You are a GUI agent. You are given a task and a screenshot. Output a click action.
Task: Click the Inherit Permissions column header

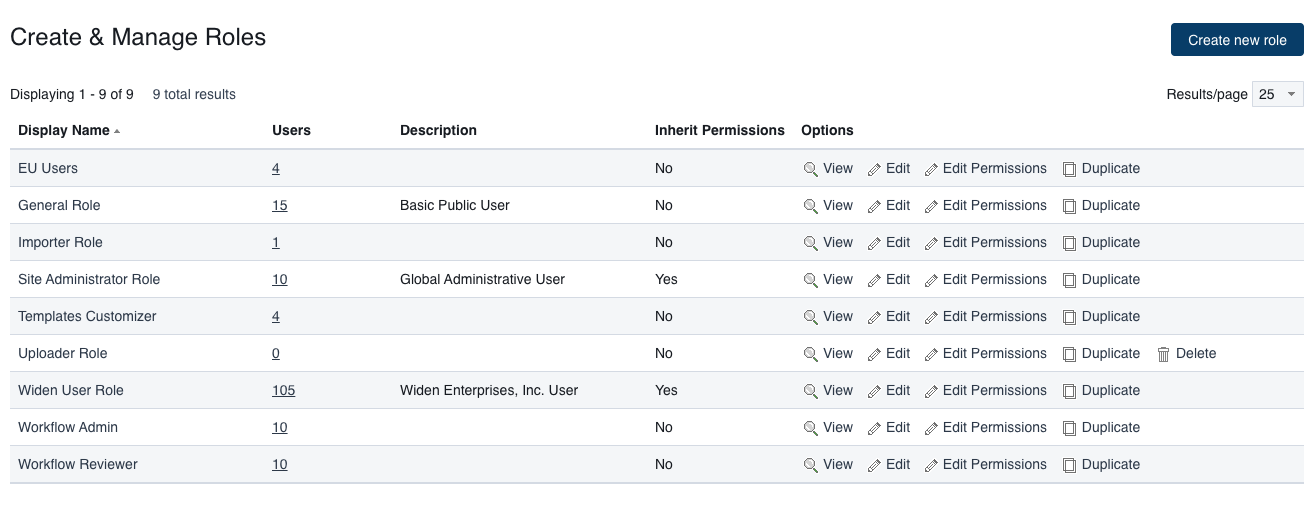pyautogui.click(x=719, y=130)
